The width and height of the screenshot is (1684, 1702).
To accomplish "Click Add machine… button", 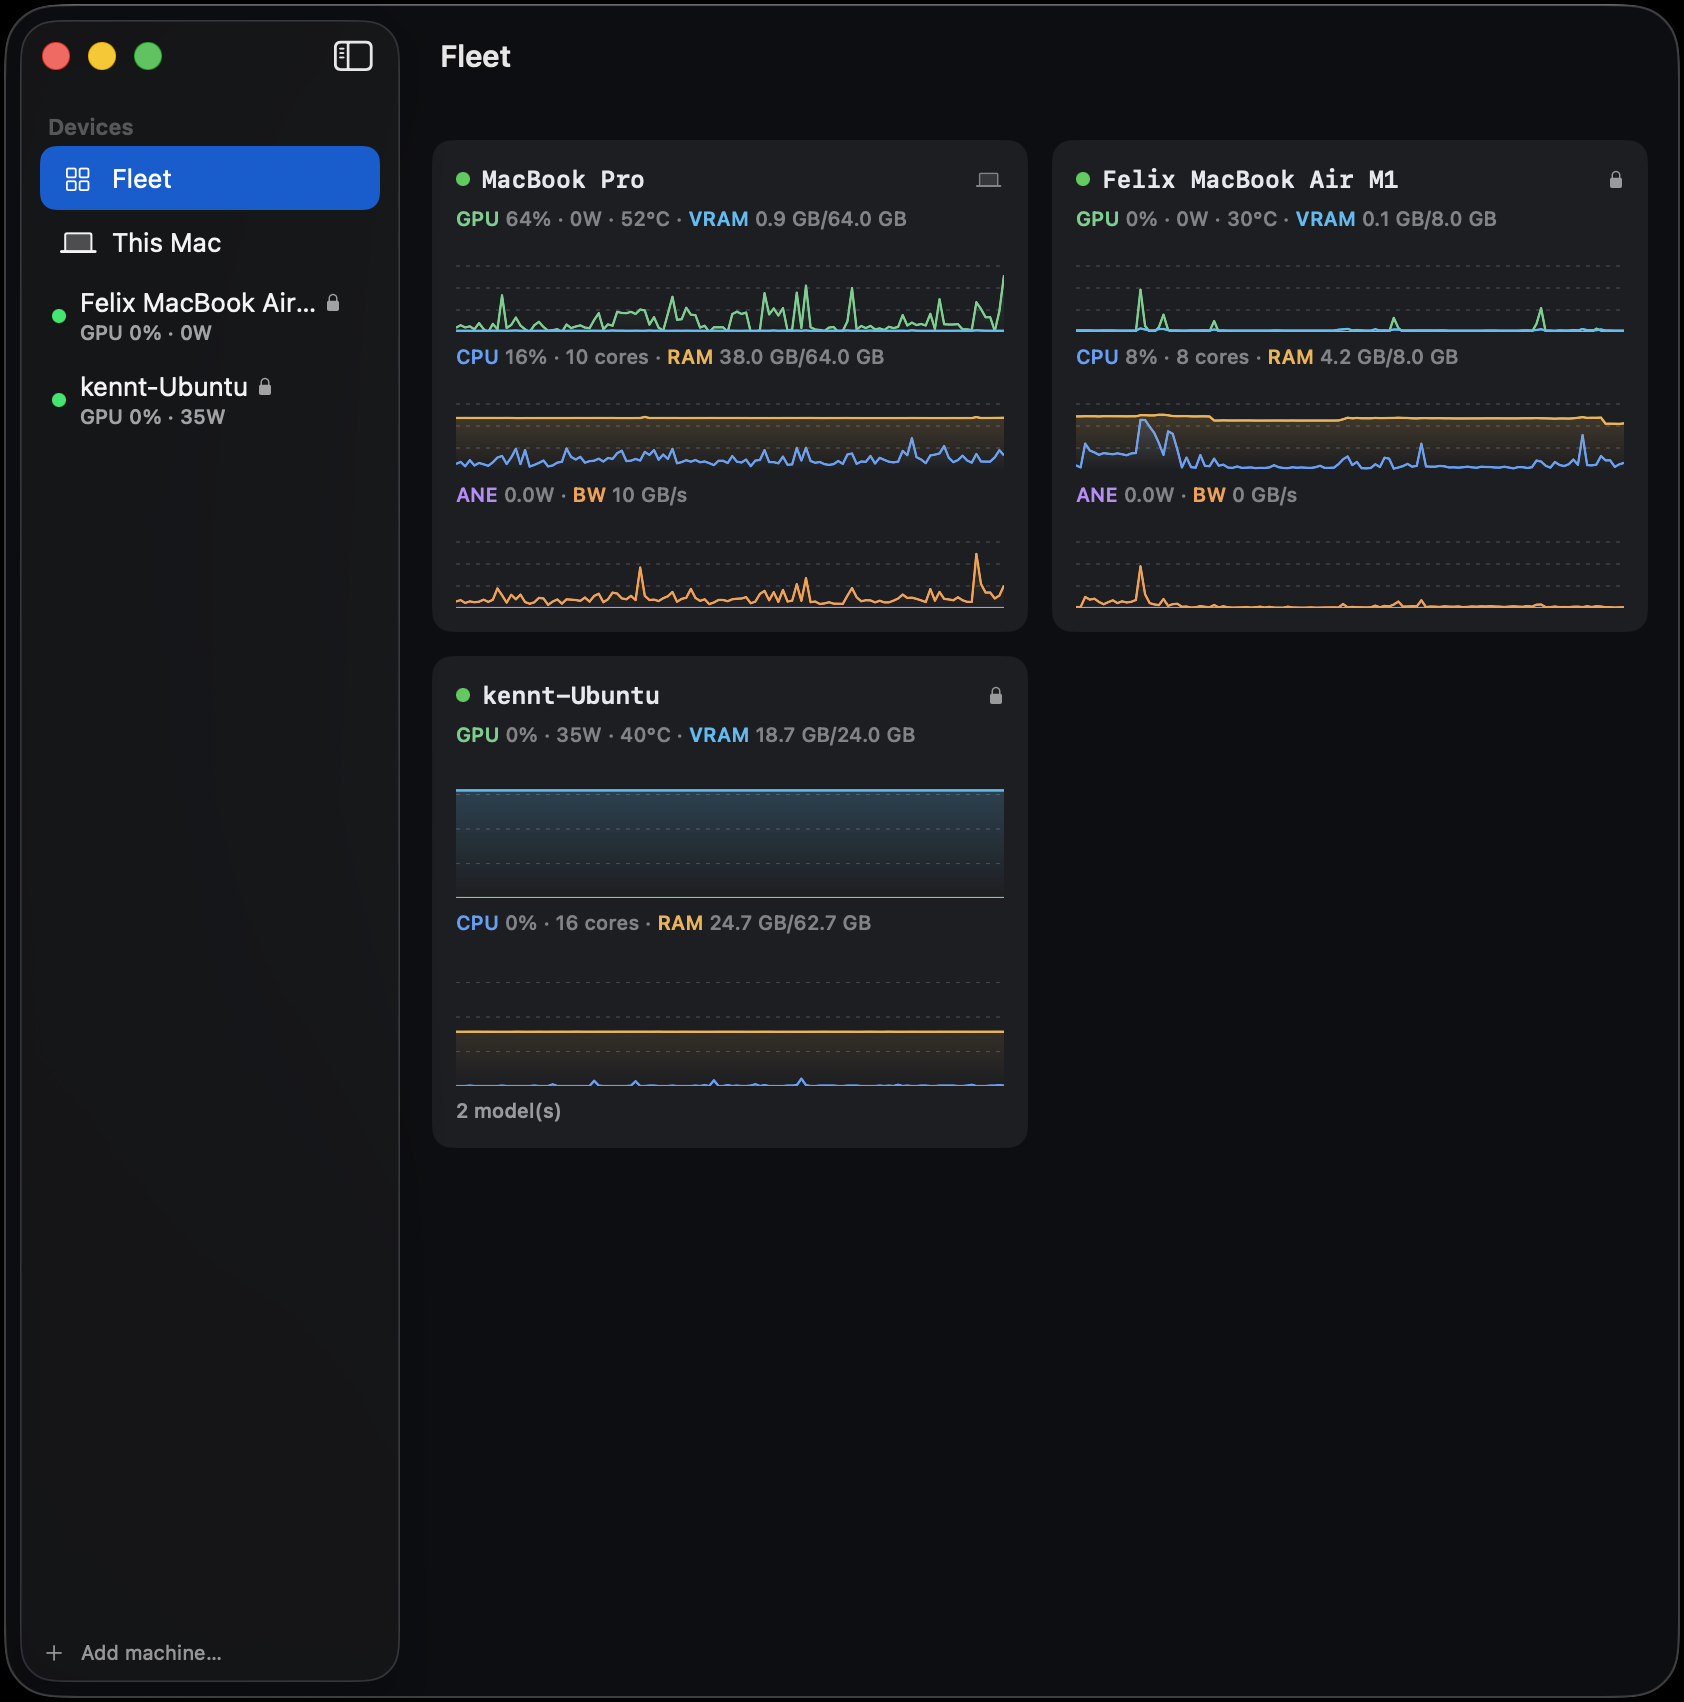I will coord(134,1653).
